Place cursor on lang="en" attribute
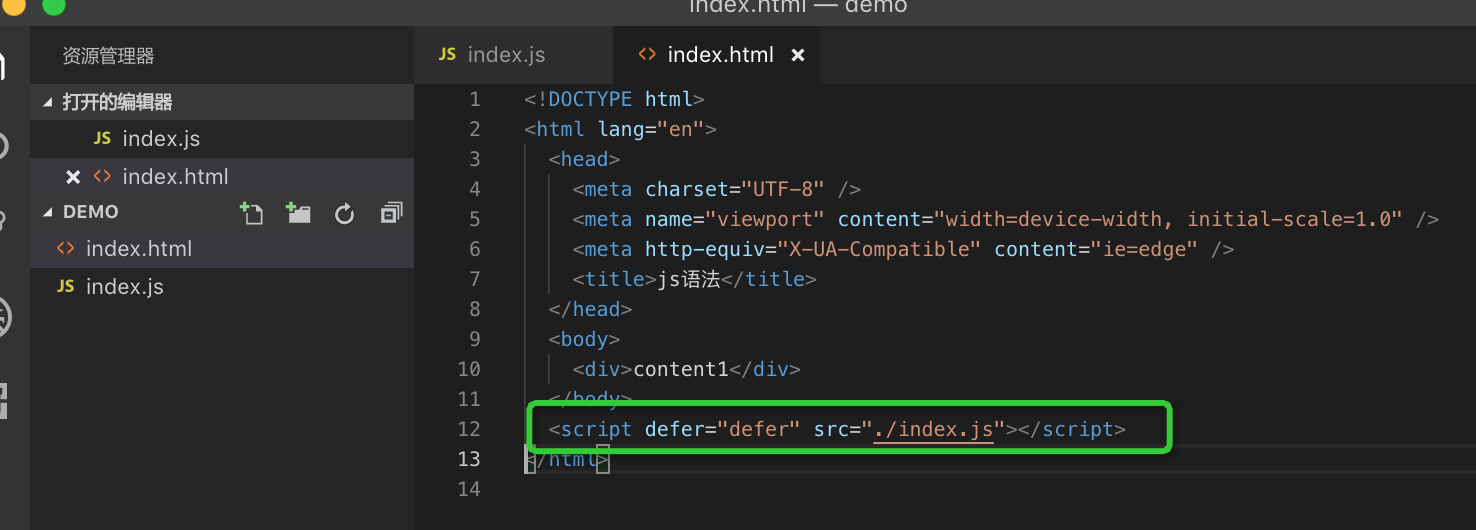 tap(651, 129)
